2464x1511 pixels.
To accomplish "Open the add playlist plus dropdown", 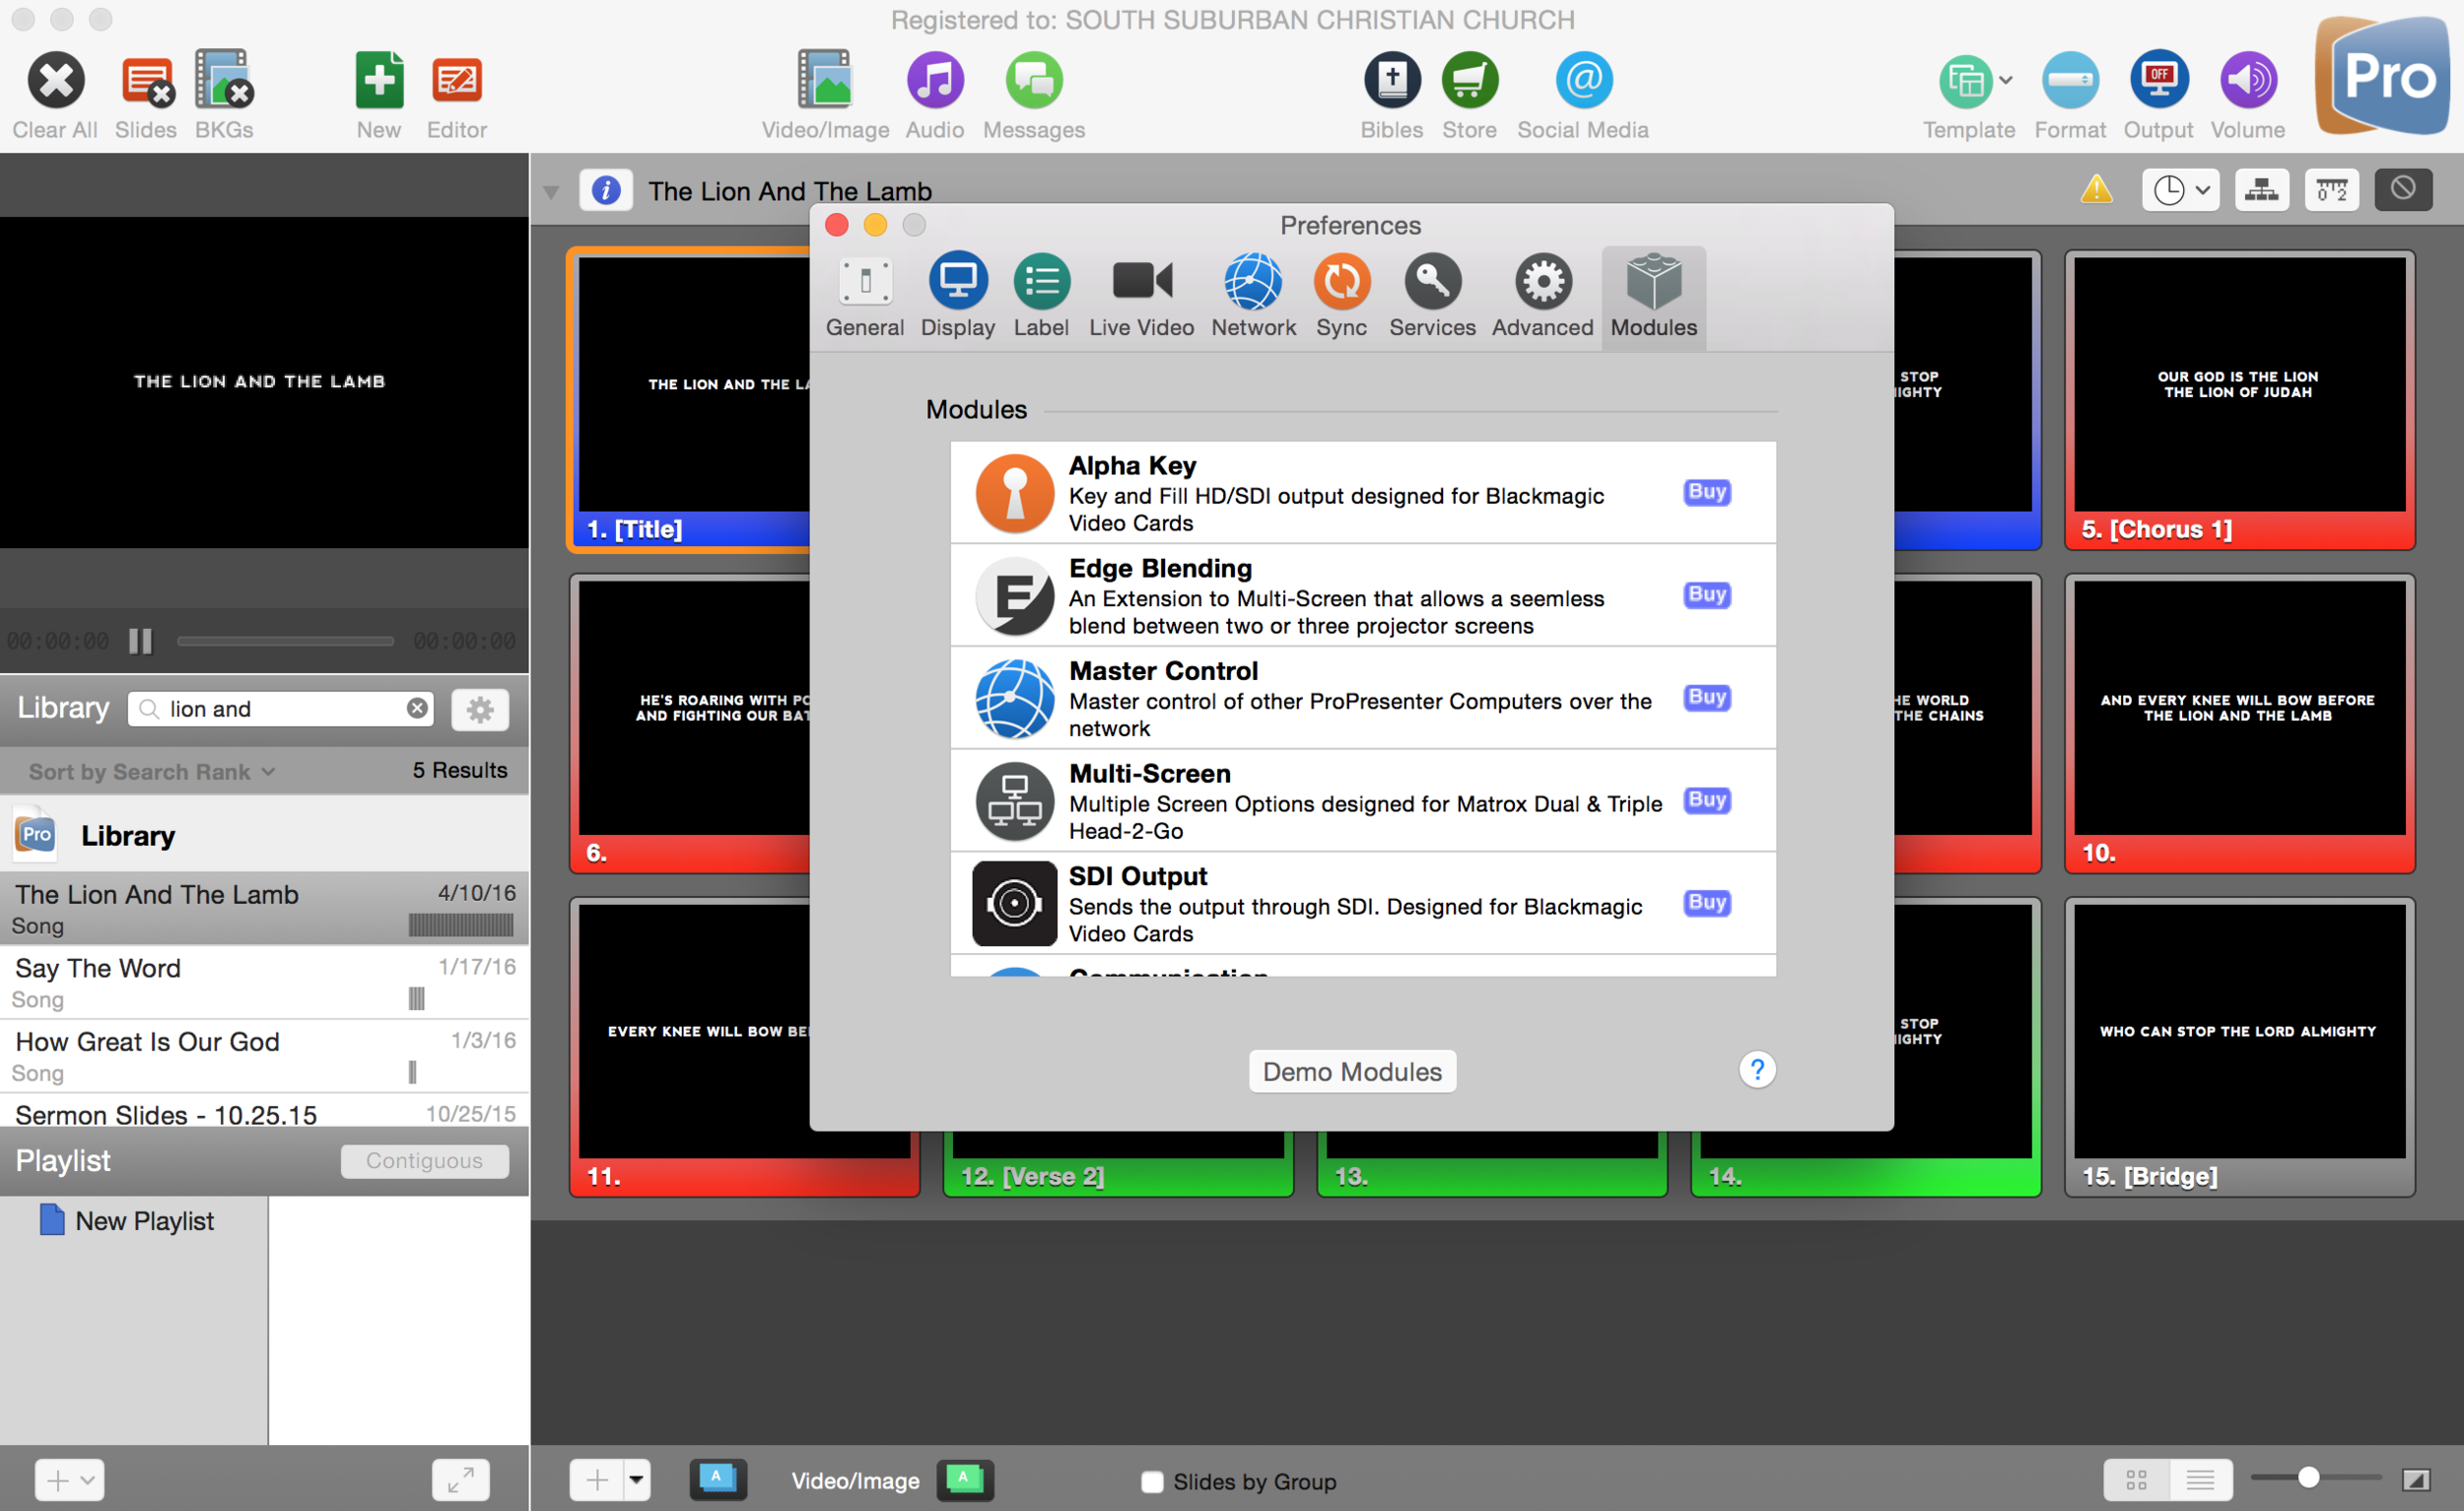I will (x=69, y=1479).
